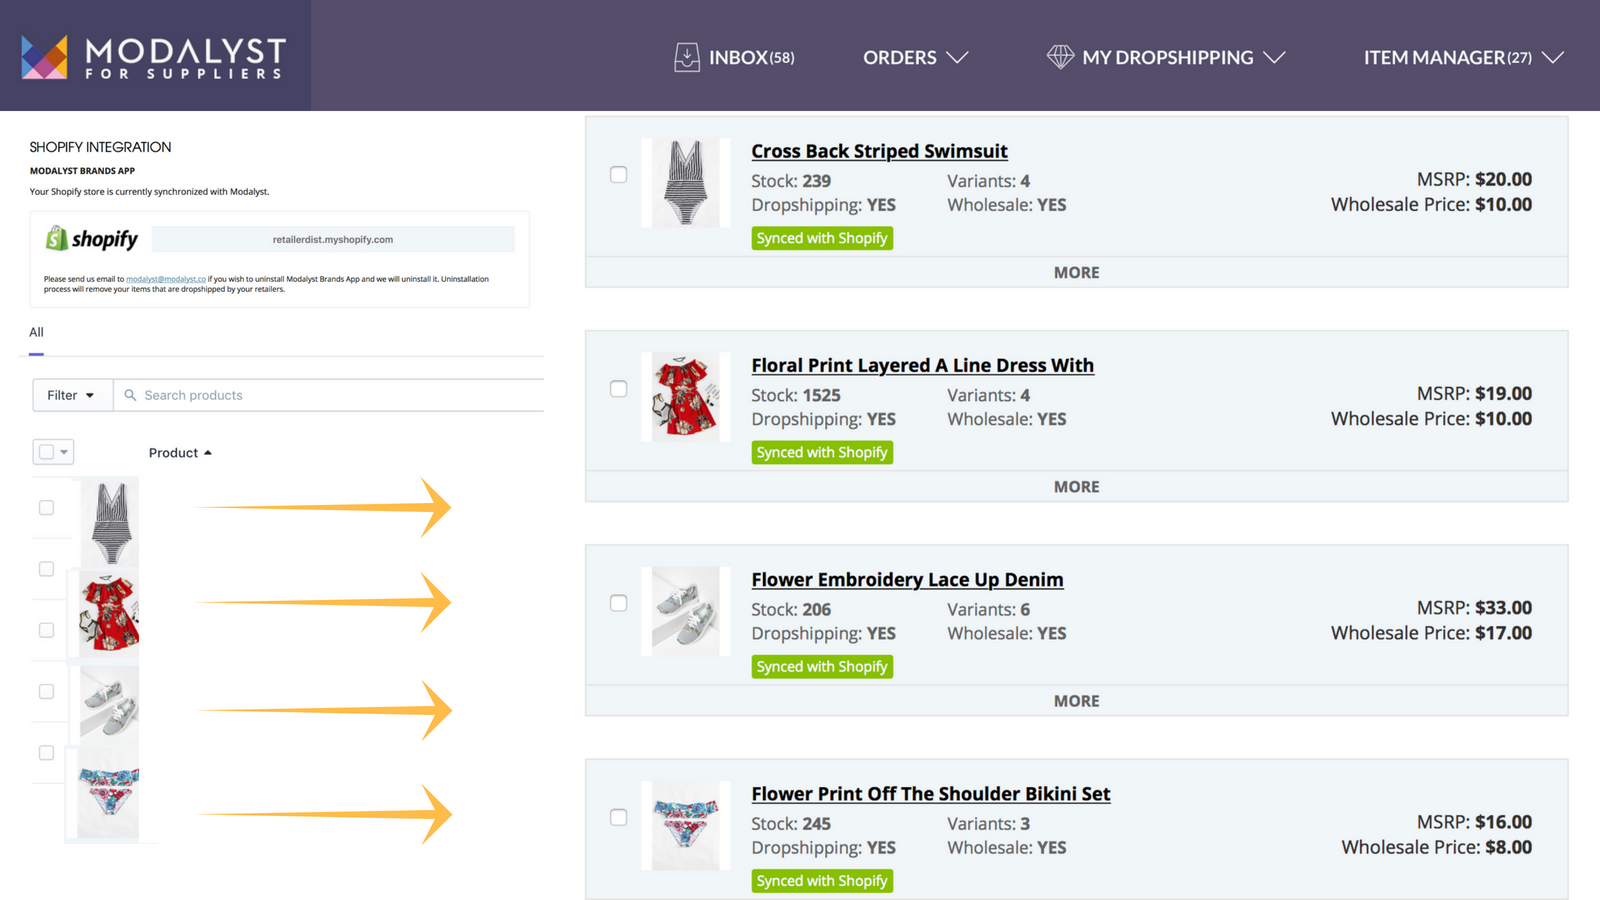Select the Flower Print Off The Shoulder Bikini checkbox
The height and width of the screenshot is (900, 1600).
[x=618, y=817]
